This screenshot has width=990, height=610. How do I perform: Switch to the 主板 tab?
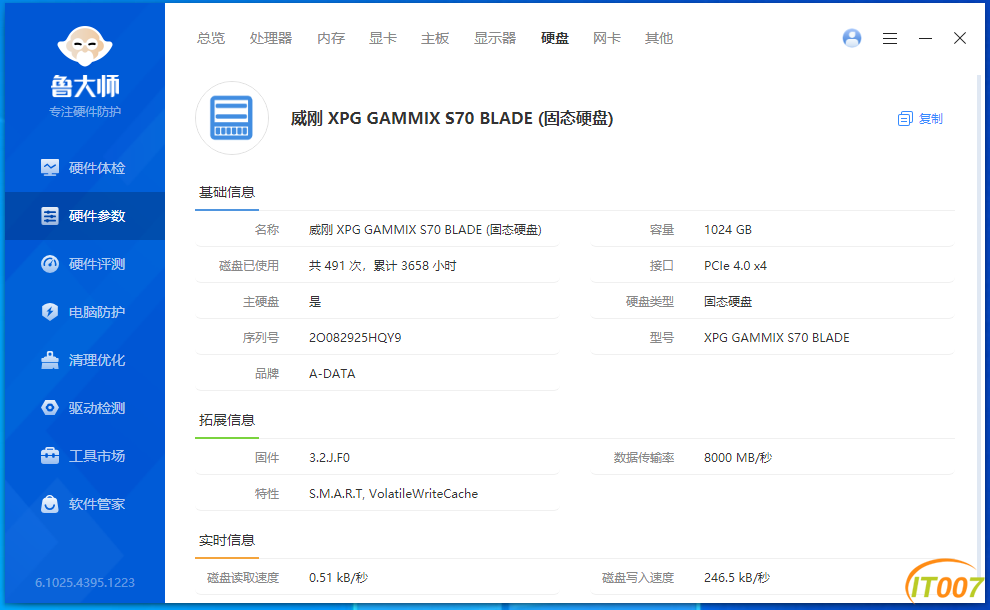[x=435, y=39]
